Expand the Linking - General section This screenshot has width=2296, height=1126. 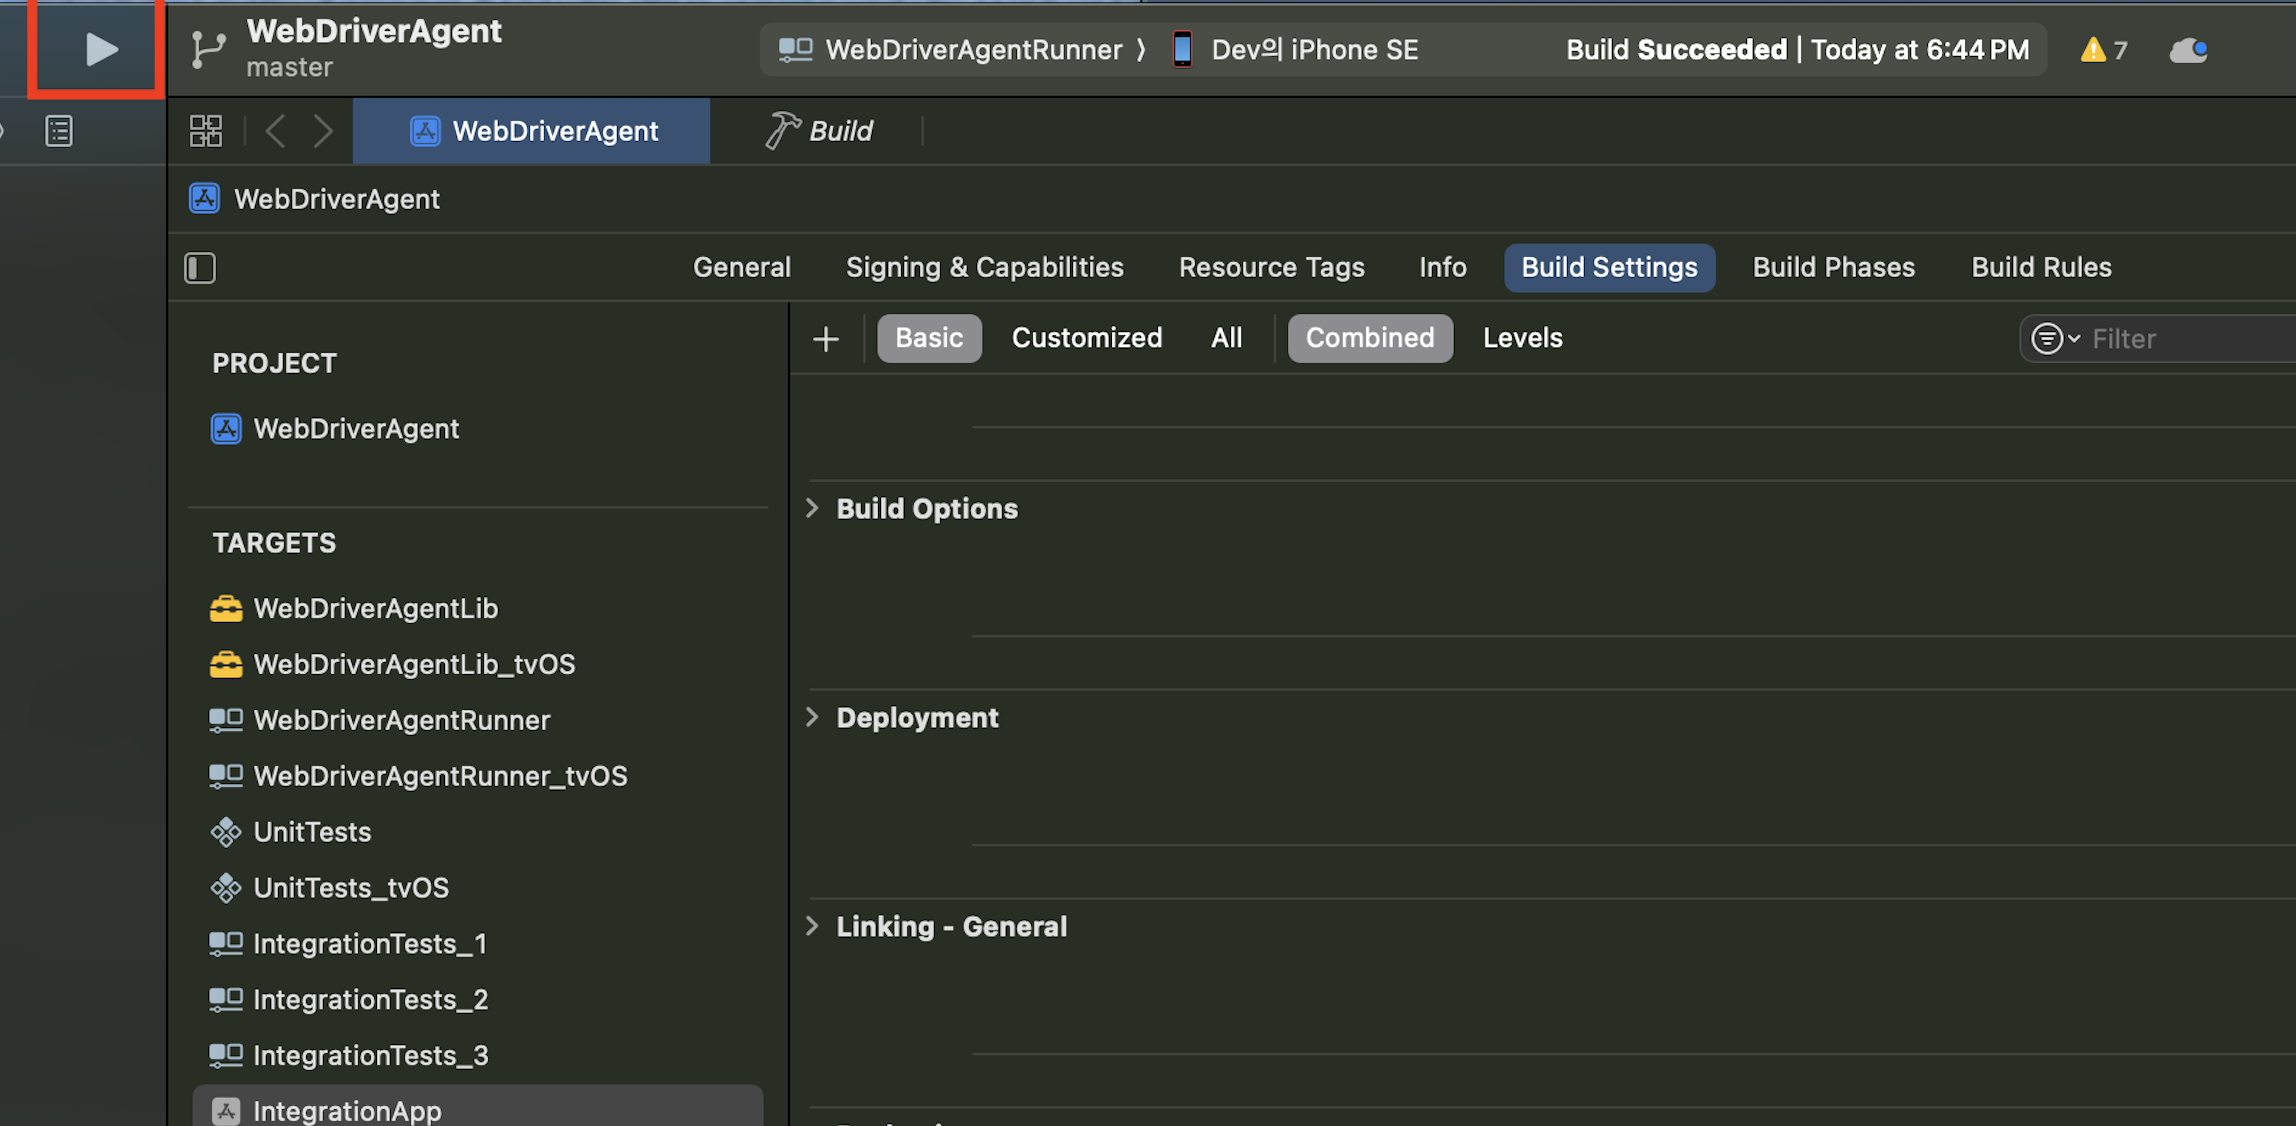812,926
